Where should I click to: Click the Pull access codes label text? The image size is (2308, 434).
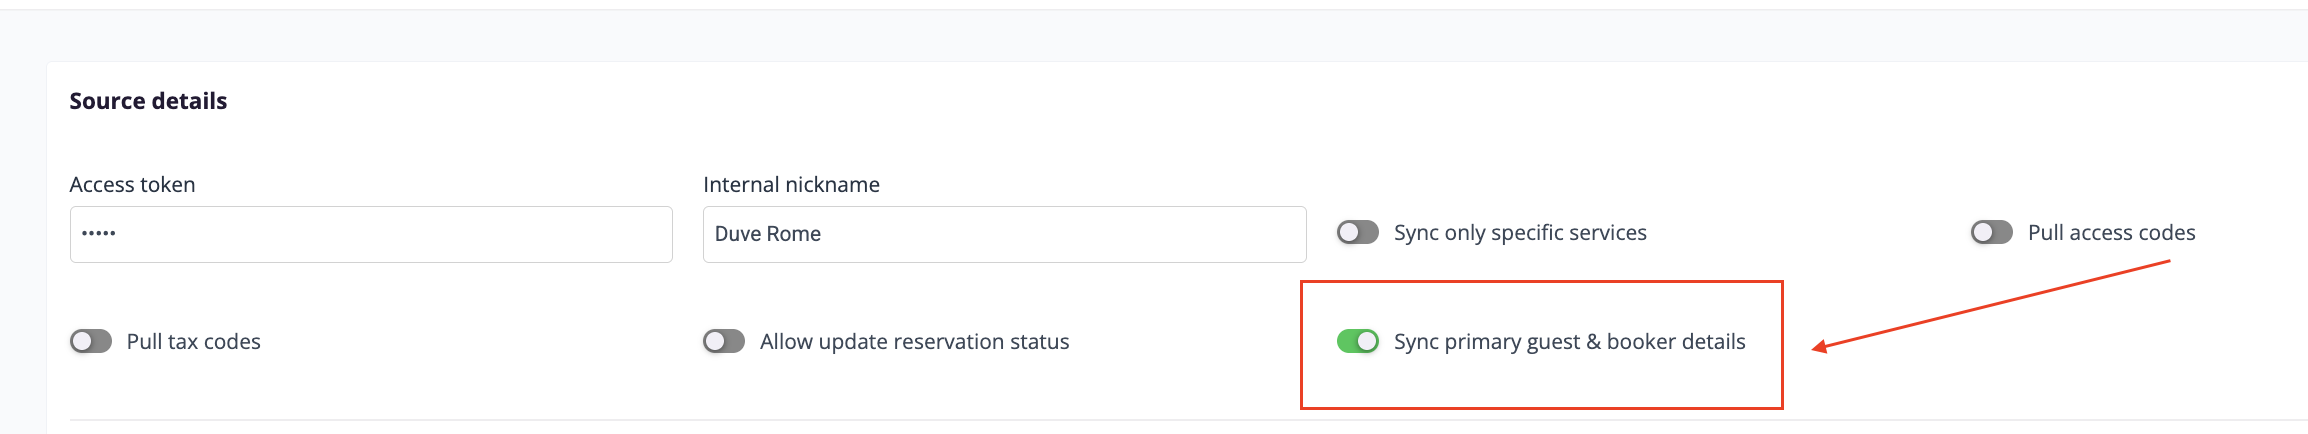tap(2111, 233)
